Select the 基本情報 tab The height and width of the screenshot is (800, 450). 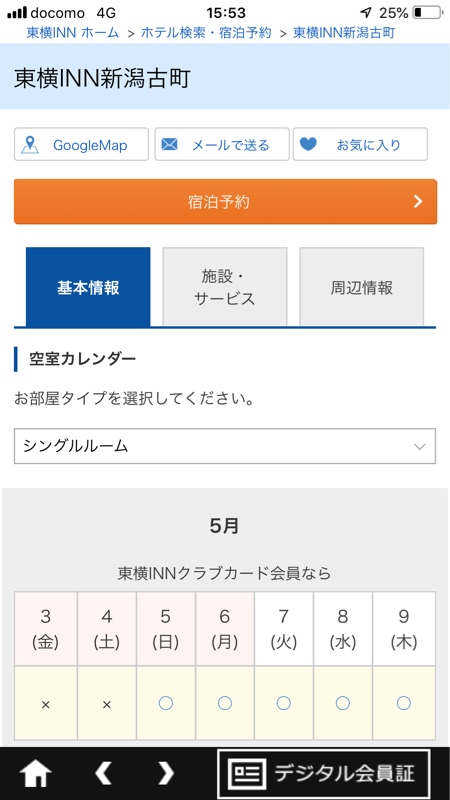(x=88, y=287)
